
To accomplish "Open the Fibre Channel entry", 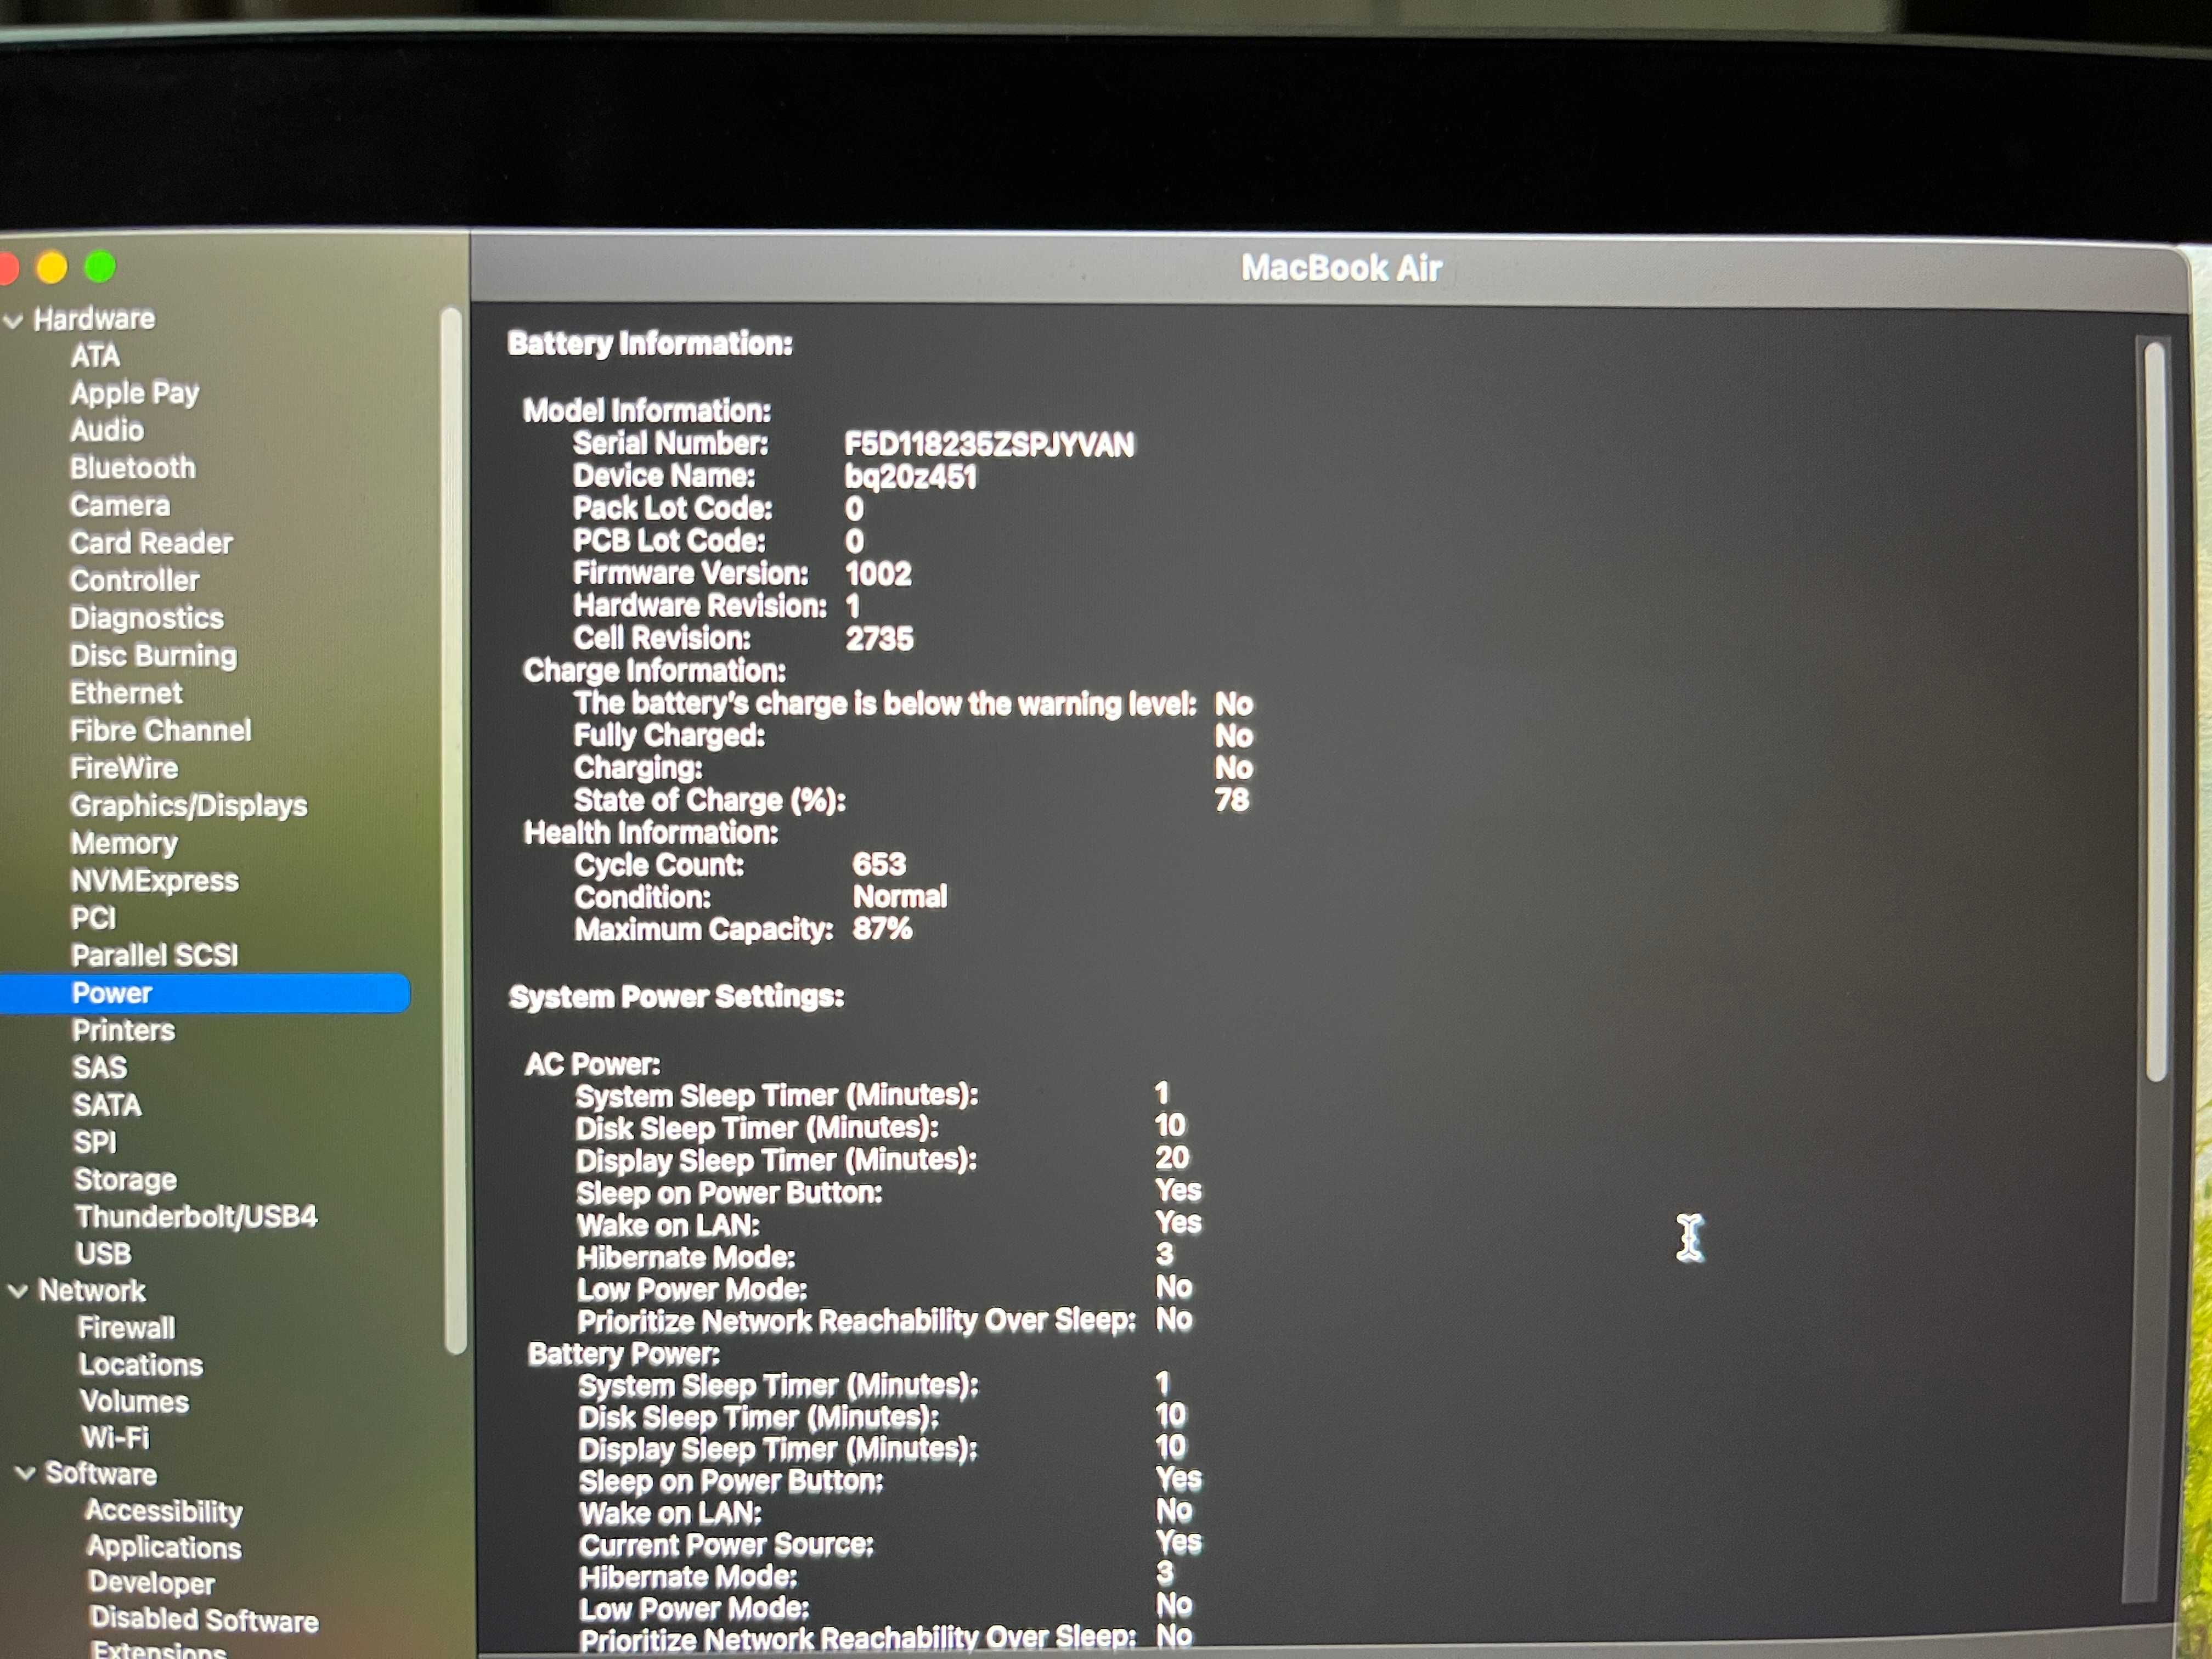I will [161, 731].
